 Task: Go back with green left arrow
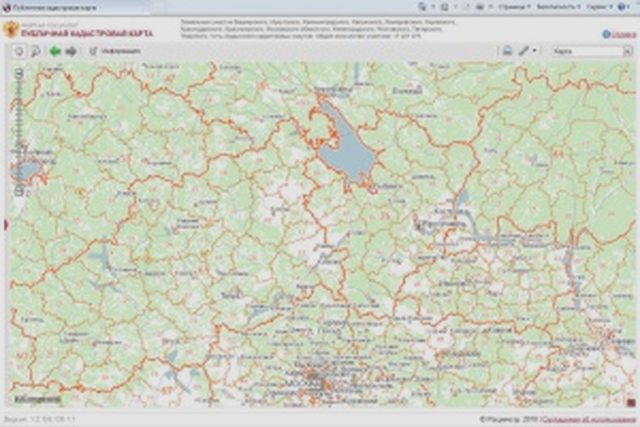pyautogui.click(x=55, y=51)
